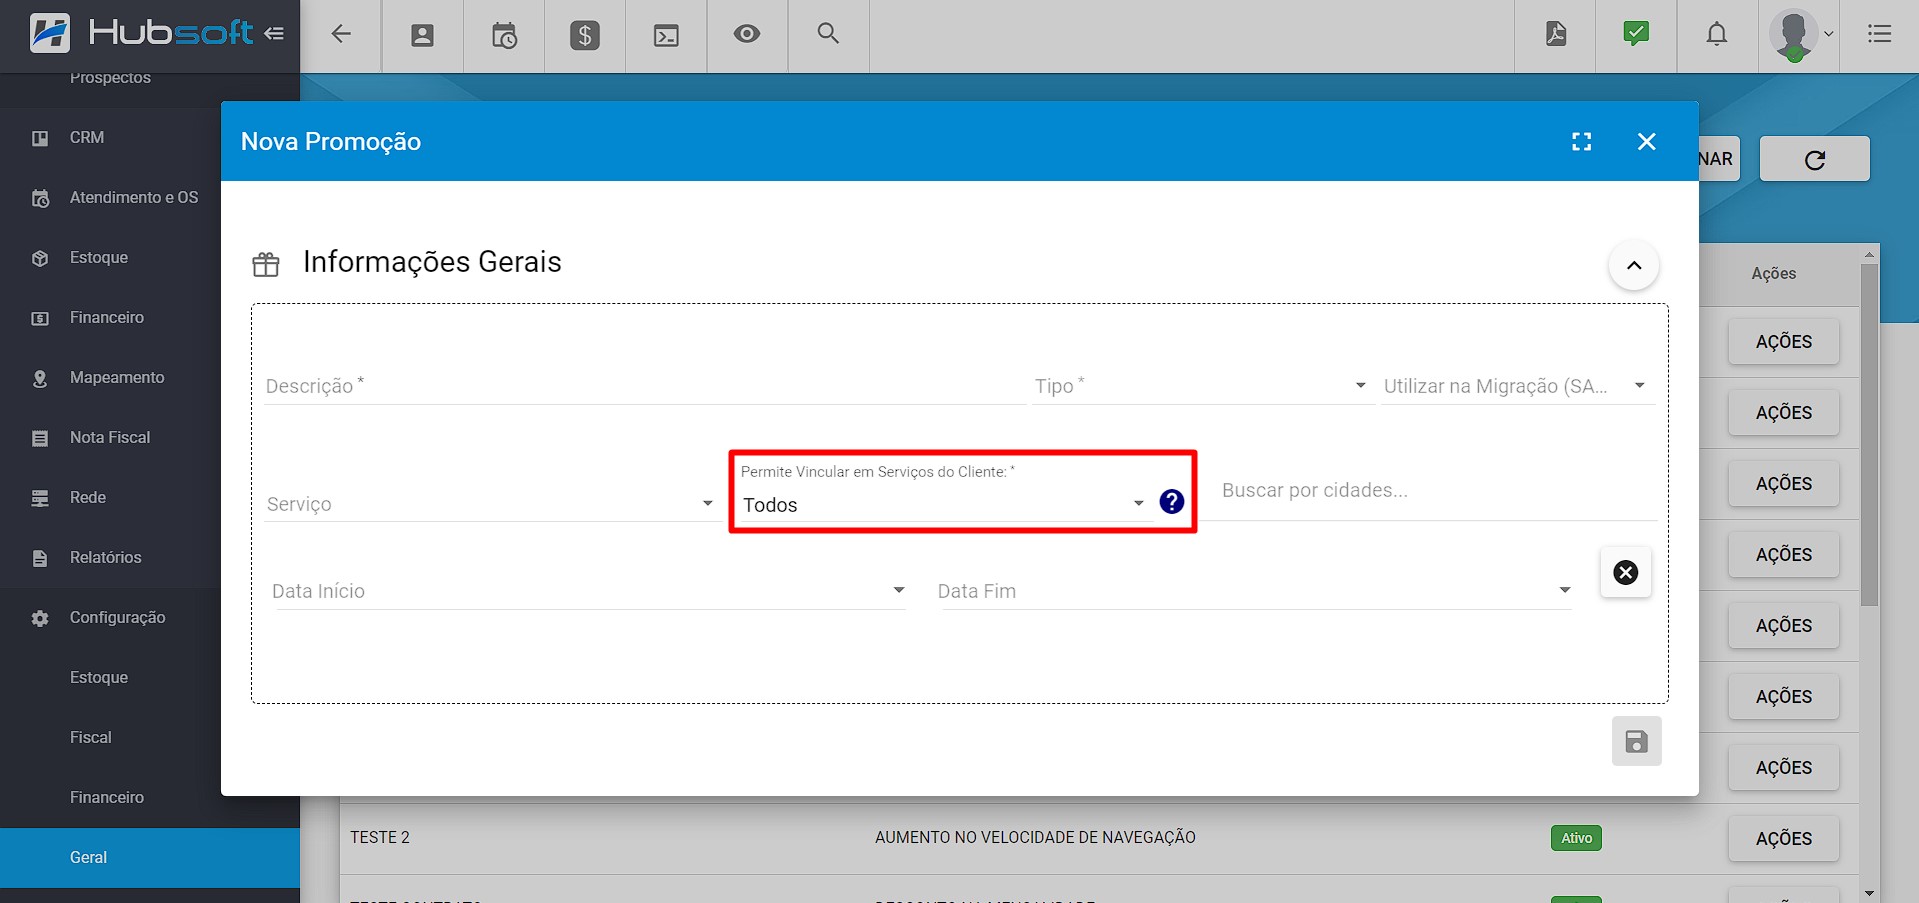Click the help question mark icon
Viewport: 1919px width, 903px height.
[1172, 502]
